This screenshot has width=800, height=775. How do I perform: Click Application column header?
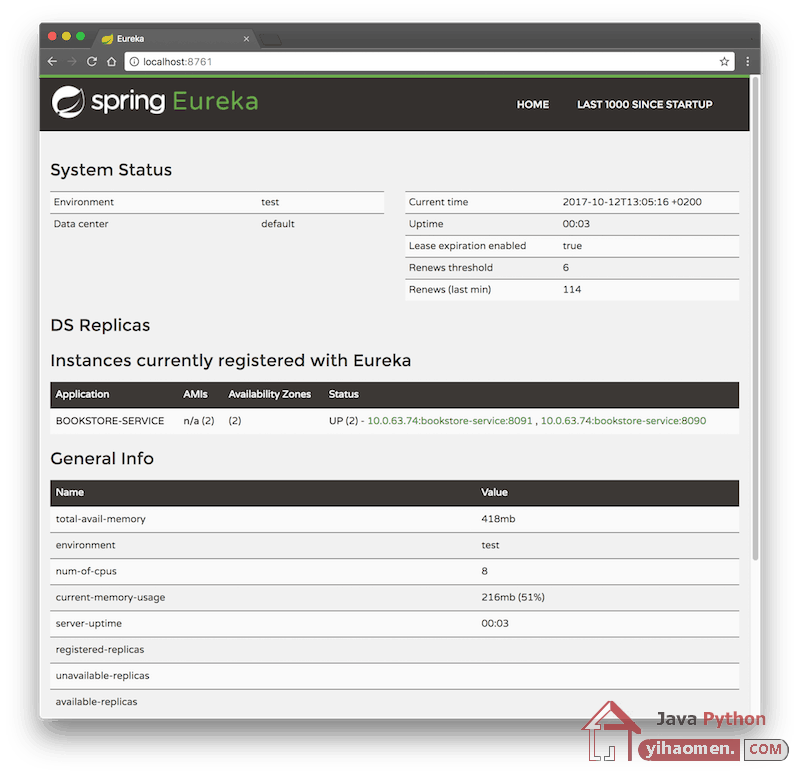click(x=82, y=394)
